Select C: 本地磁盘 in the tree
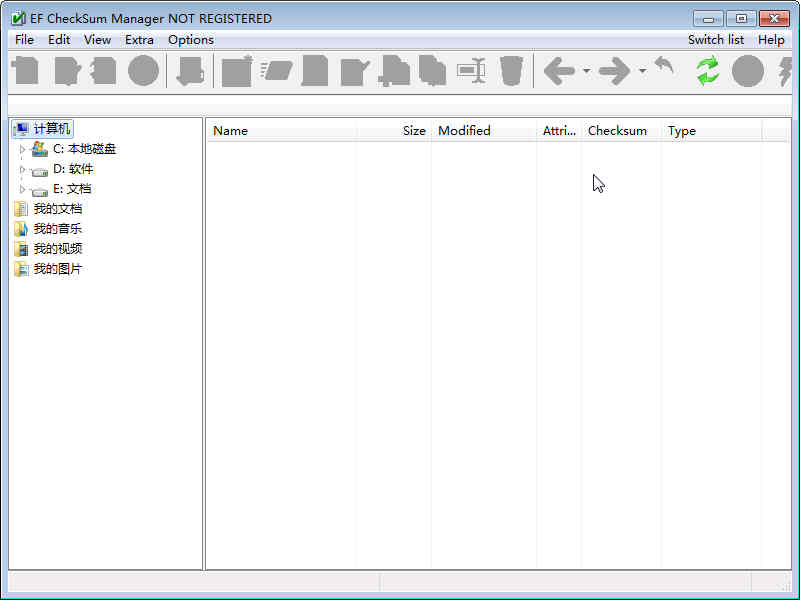Viewport: 800px width, 600px height. pyautogui.click(x=84, y=149)
